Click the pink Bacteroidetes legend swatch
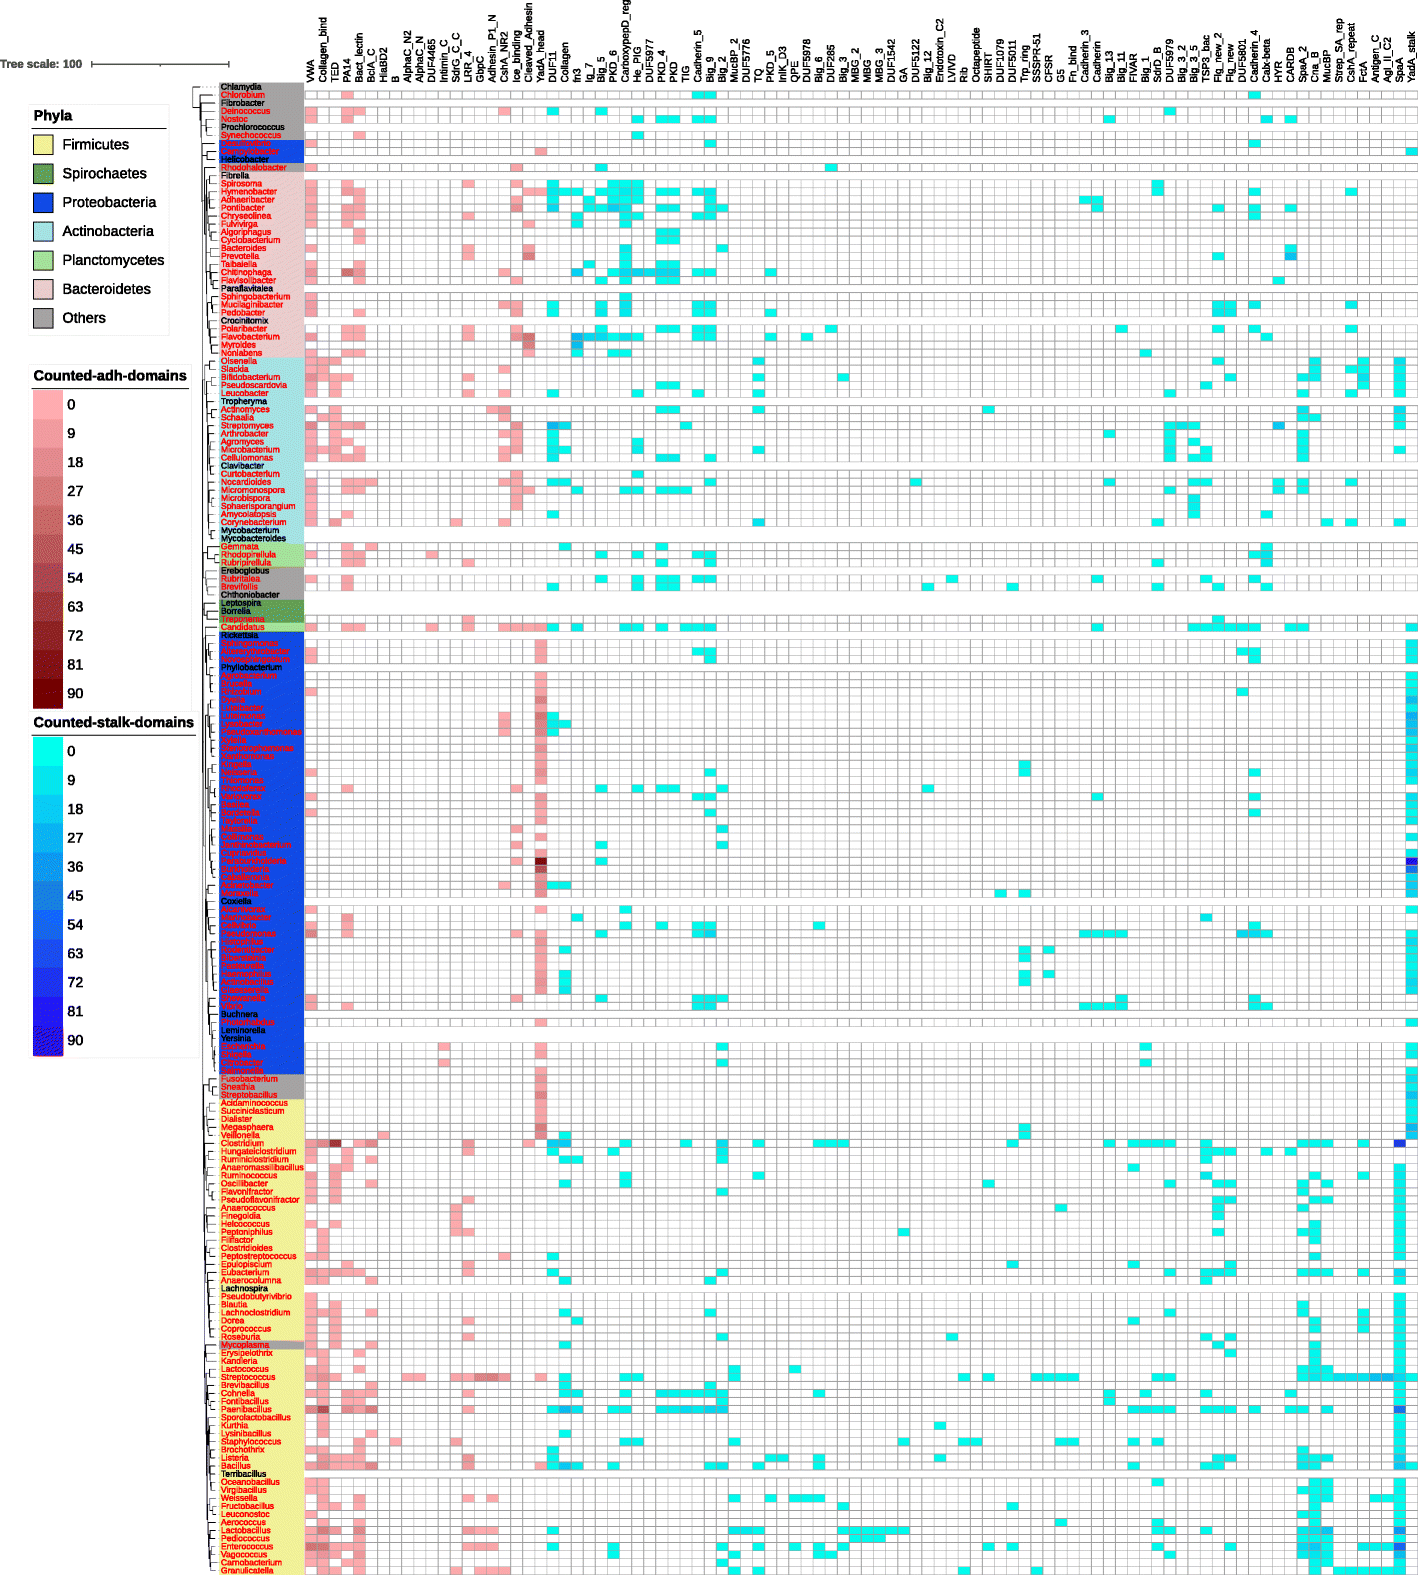This screenshot has width=1418, height=1575. tap(43, 290)
